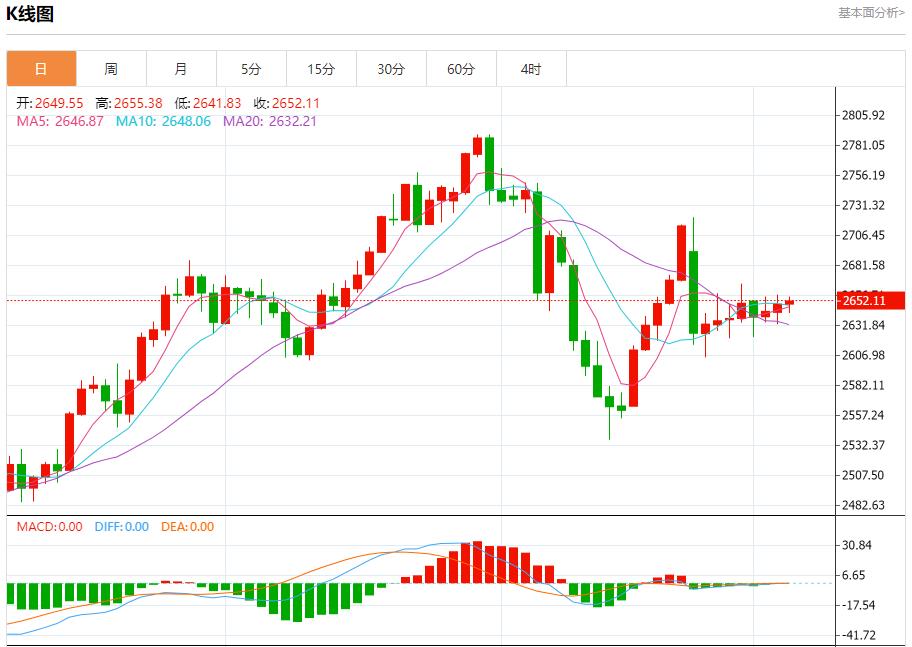The image size is (912, 647).
Task: Open the 5分 interval tab
Action: point(251,69)
